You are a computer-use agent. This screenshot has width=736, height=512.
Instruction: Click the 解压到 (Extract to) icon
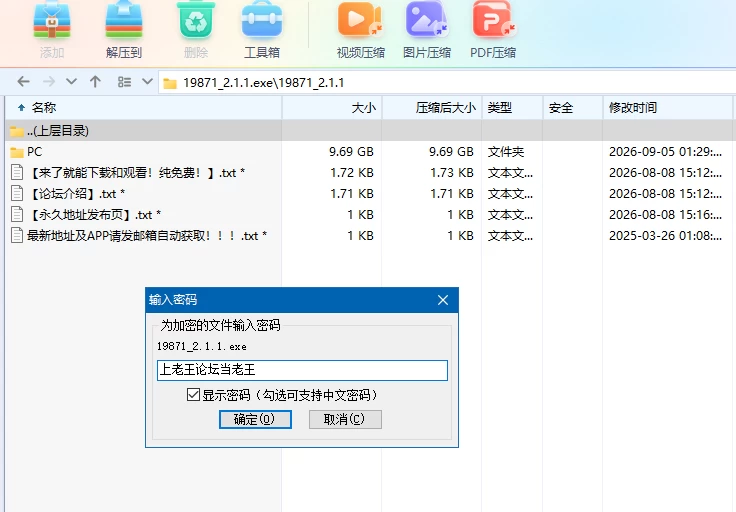tap(124, 21)
